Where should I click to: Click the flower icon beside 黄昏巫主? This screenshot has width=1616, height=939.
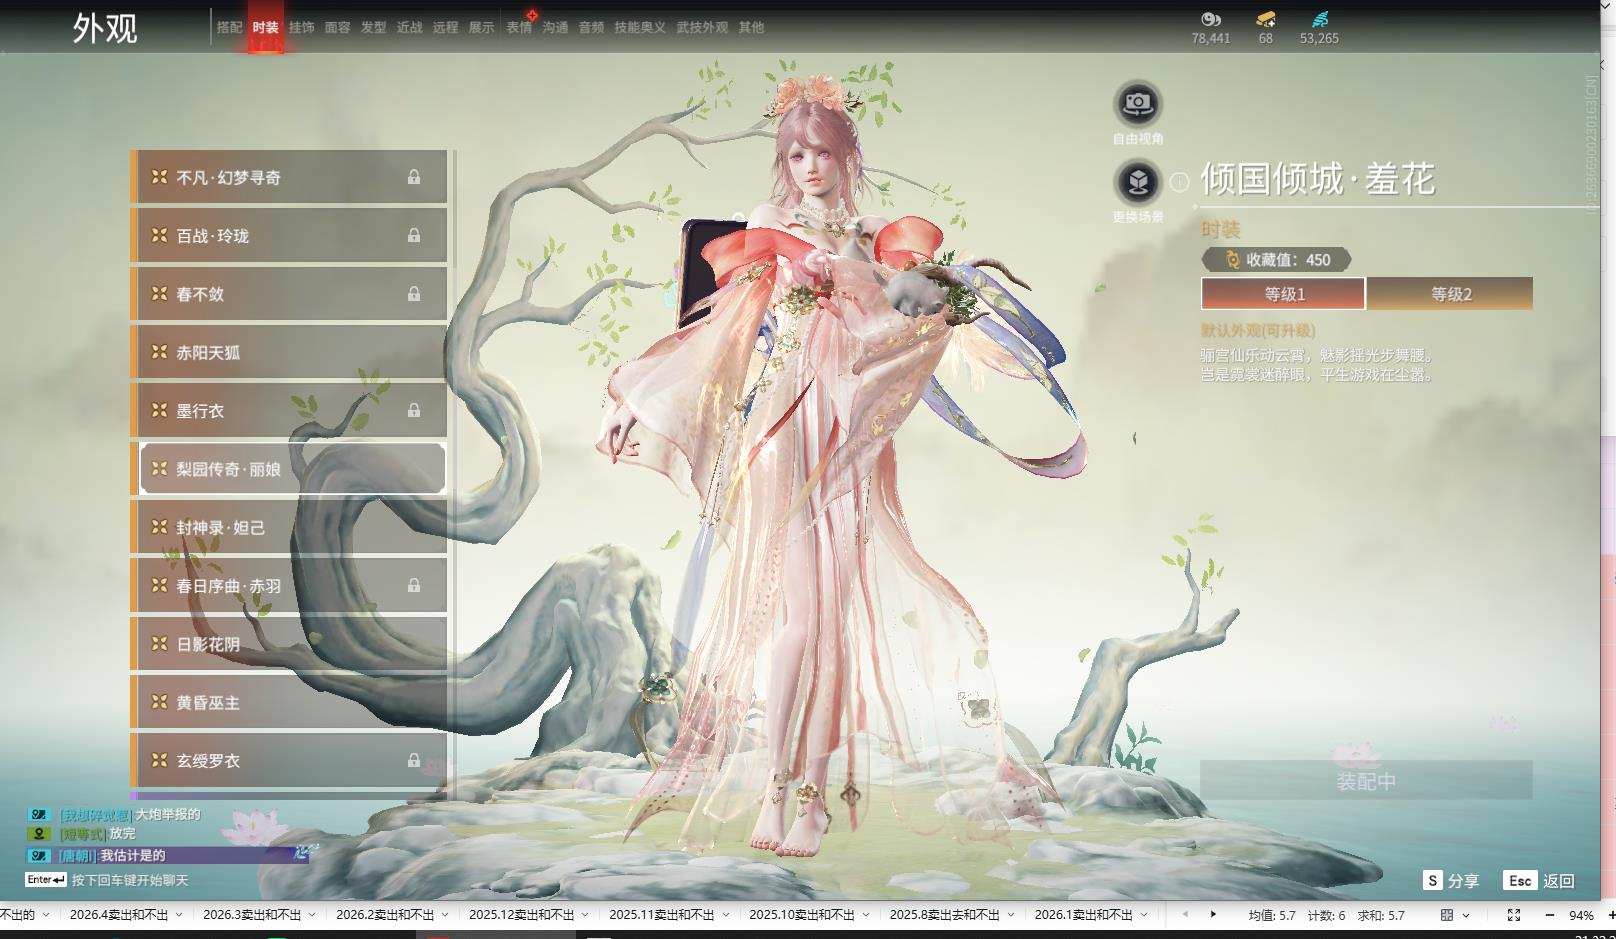tap(159, 702)
